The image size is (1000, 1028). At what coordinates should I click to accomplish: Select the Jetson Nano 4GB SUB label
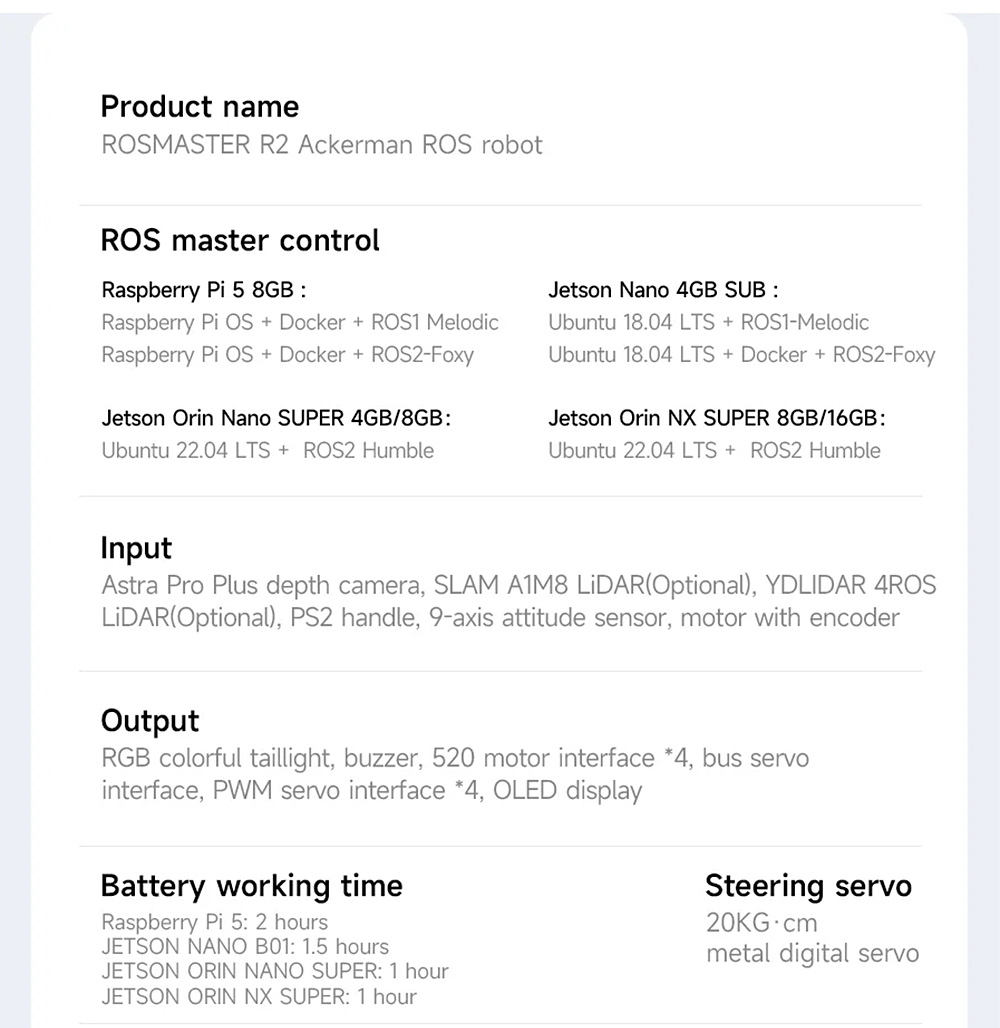pyautogui.click(x=663, y=290)
